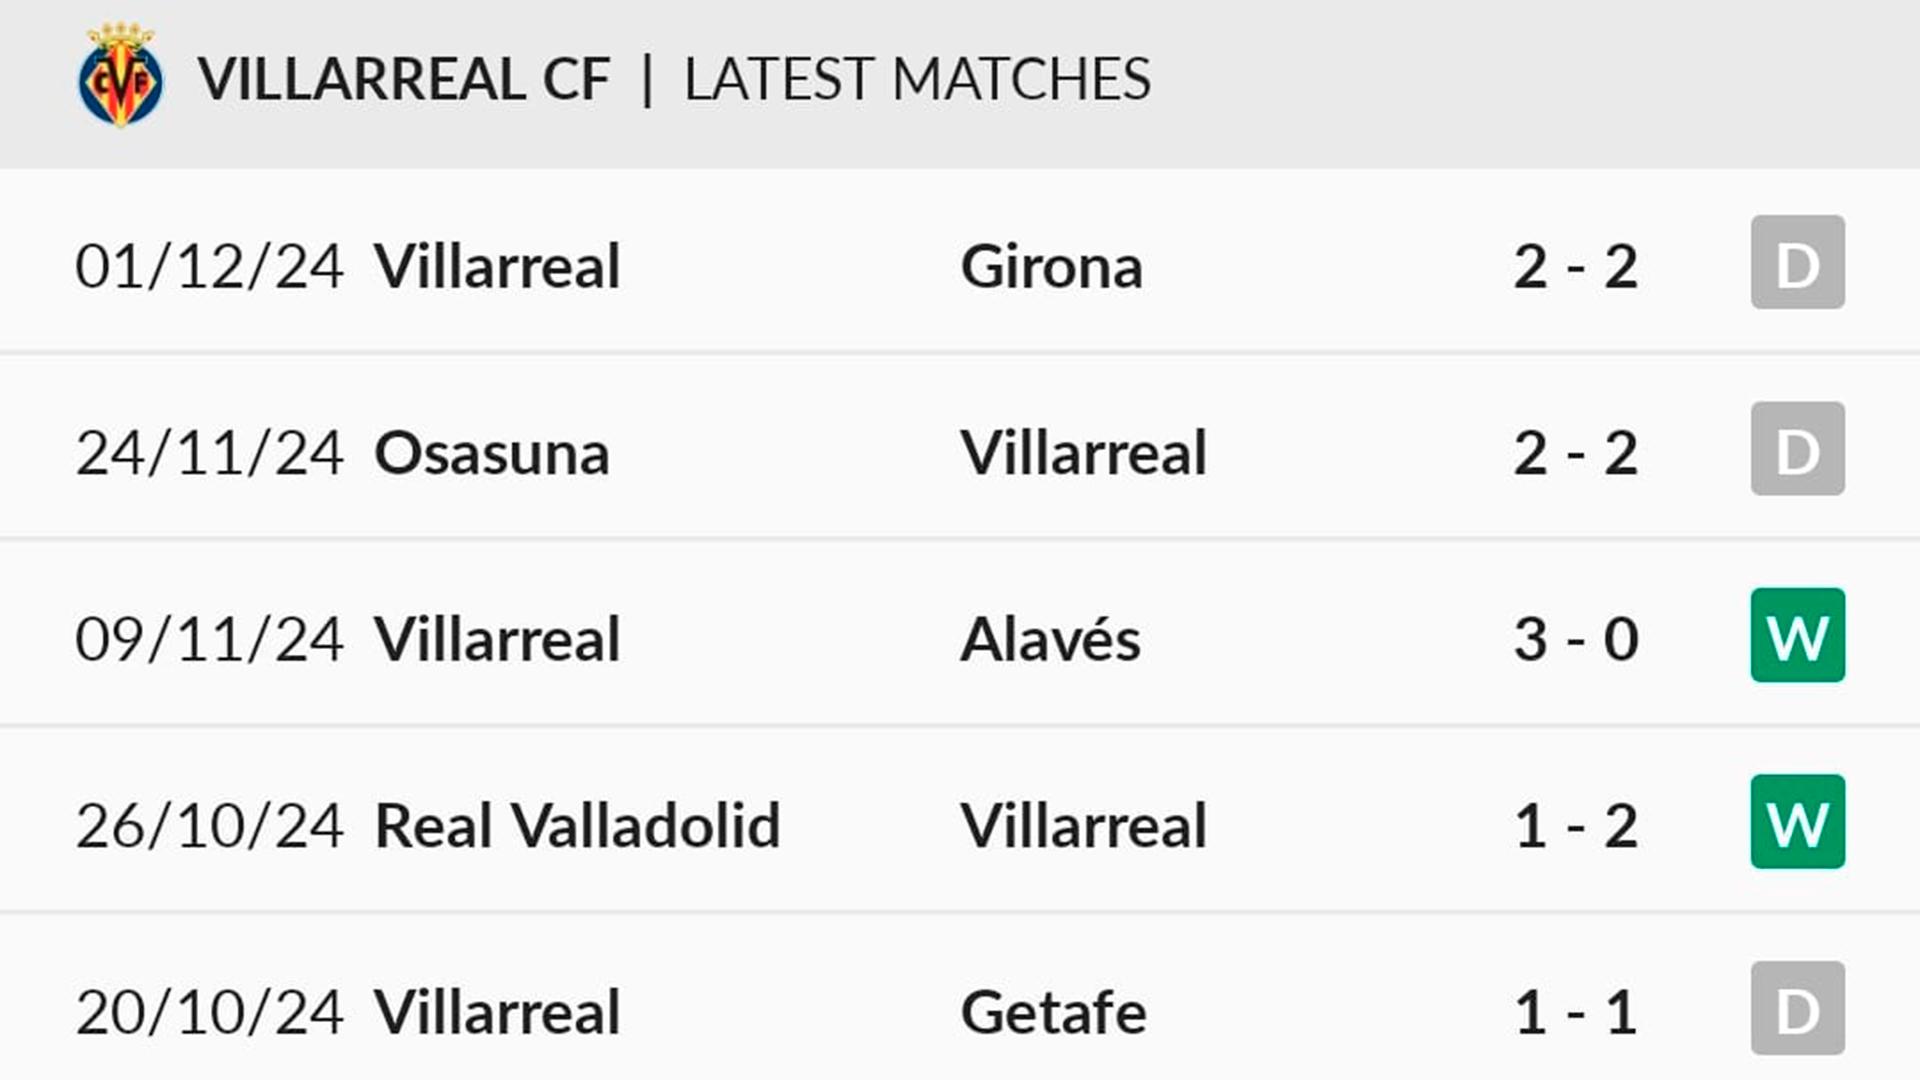Screen dimensions: 1920x1080
Task: Select the 24/11/24 match date
Action: click(x=209, y=453)
